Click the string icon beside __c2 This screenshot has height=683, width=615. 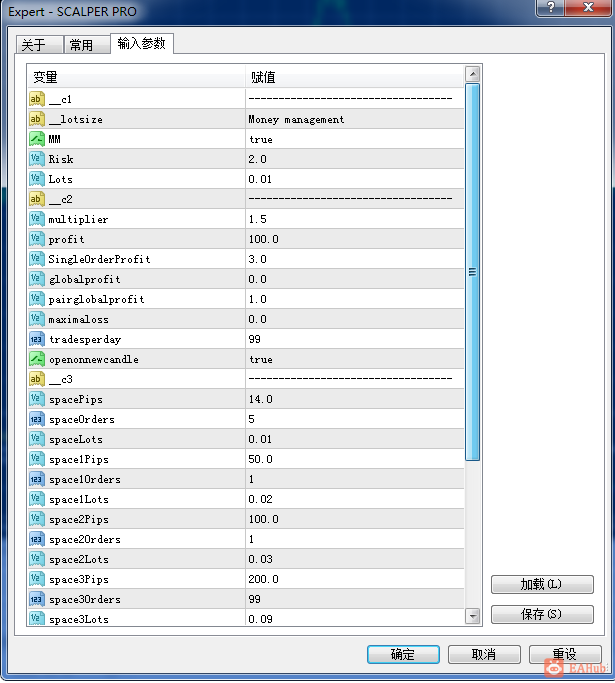pos(37,199)
